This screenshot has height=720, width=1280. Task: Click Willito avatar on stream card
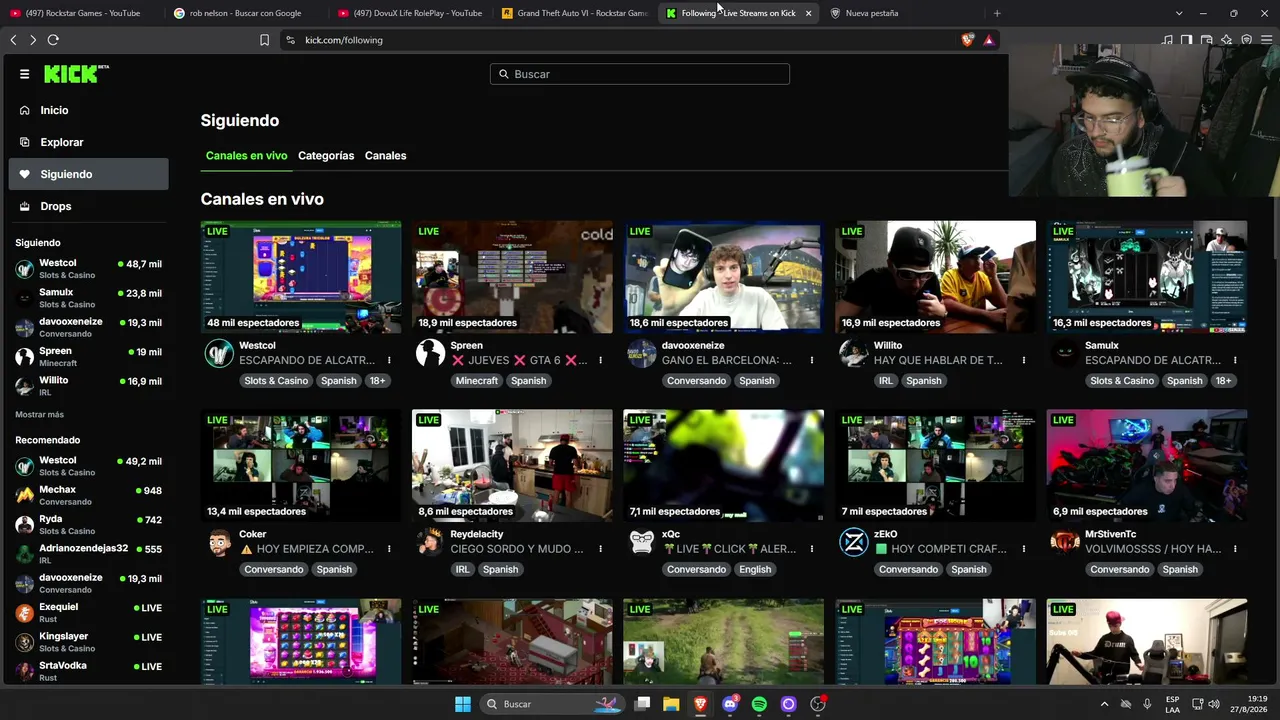point(853,353)
